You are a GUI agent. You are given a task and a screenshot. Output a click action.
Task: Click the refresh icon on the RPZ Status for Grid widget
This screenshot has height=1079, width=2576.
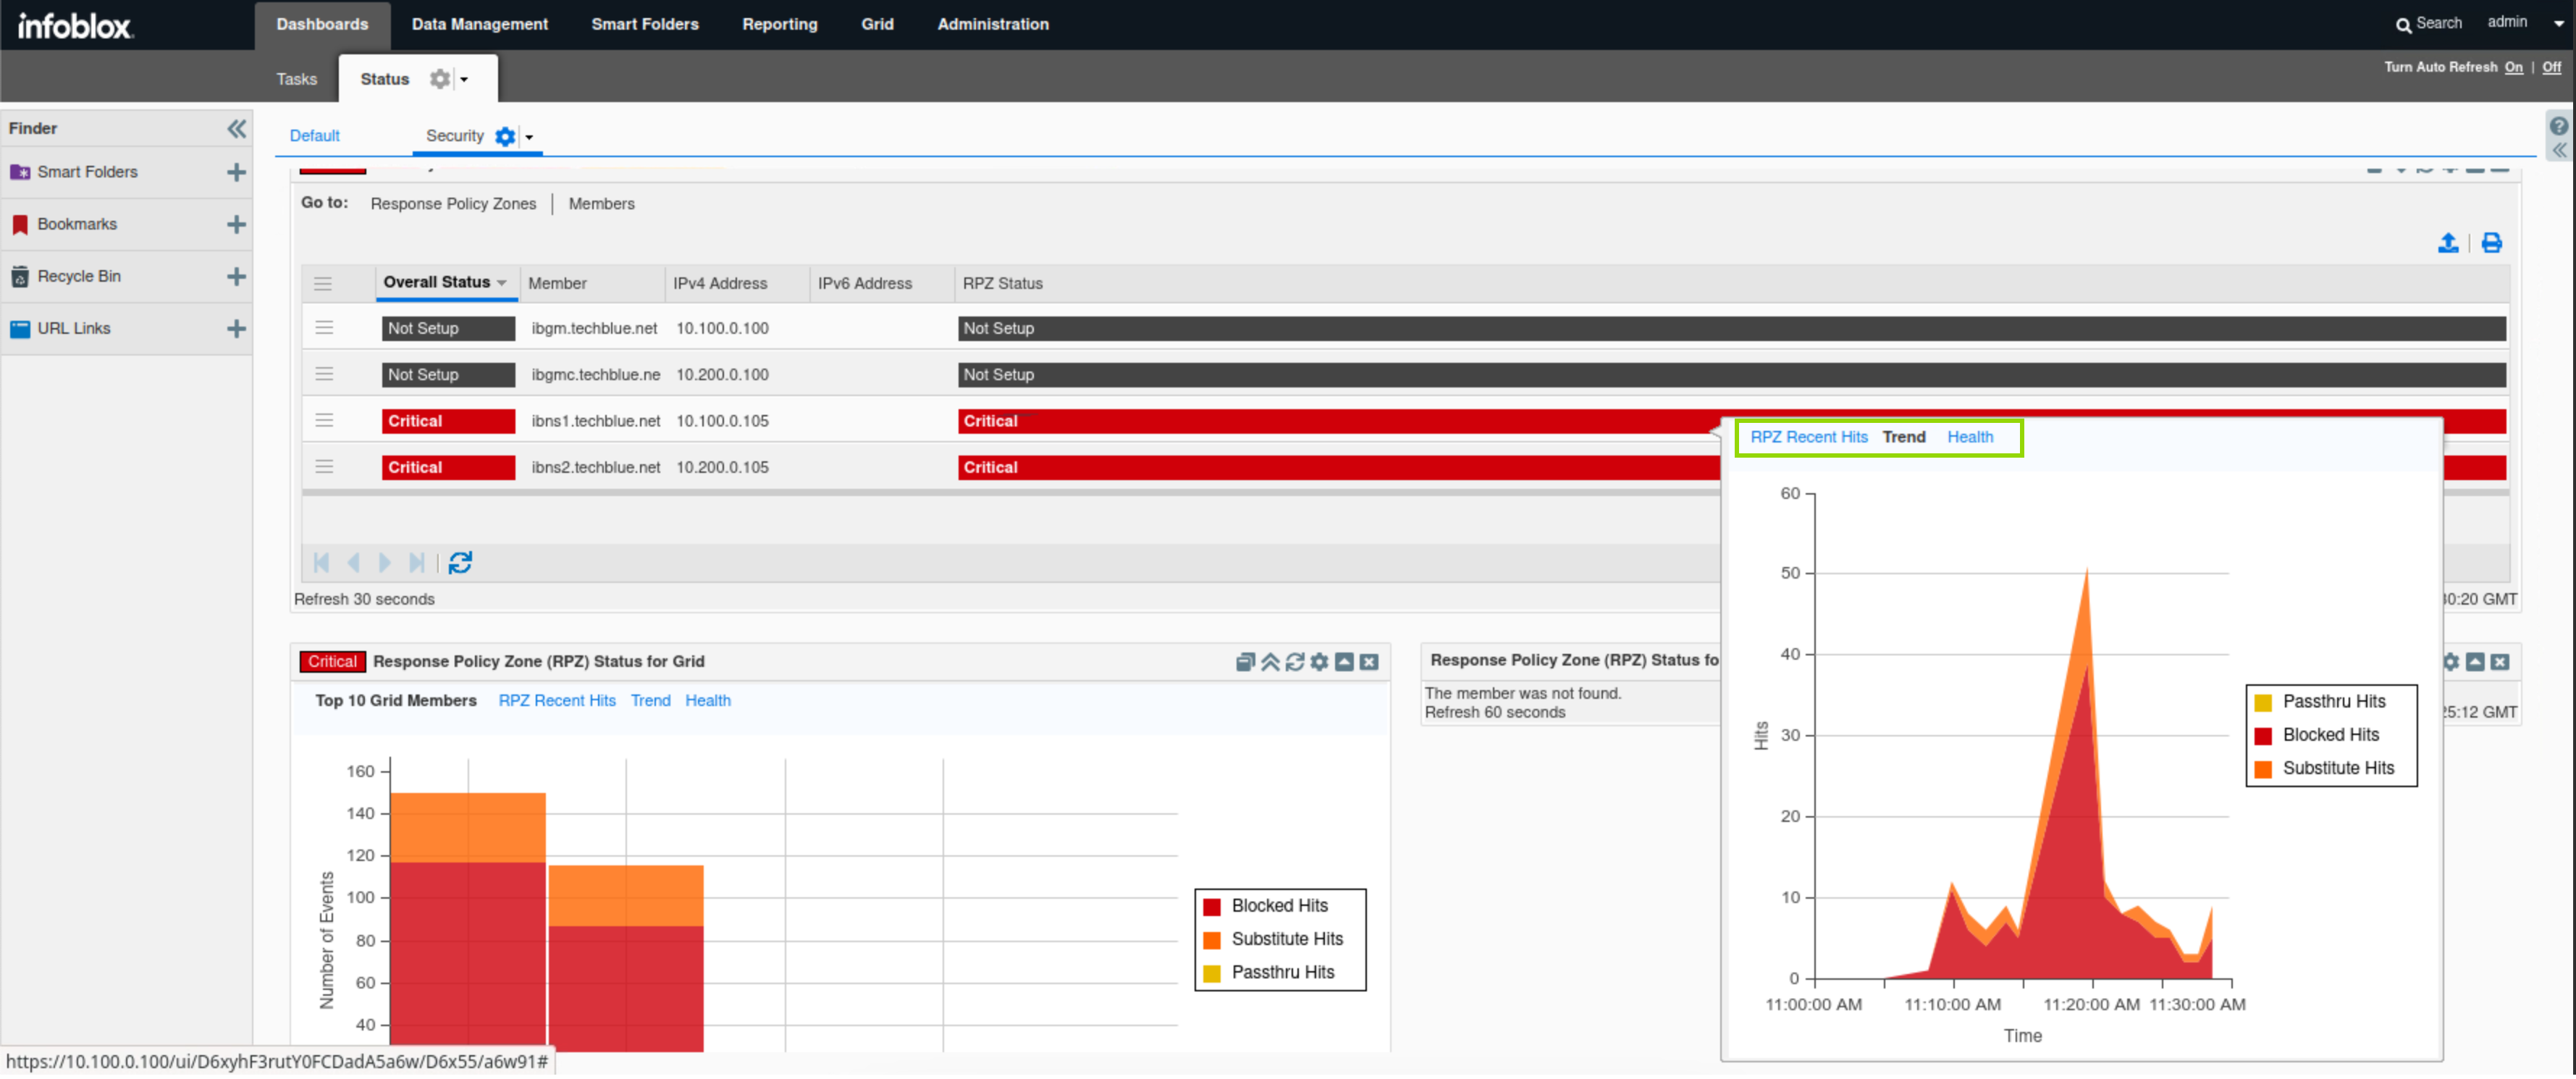pyautogui.click(x=1295, y=662)
